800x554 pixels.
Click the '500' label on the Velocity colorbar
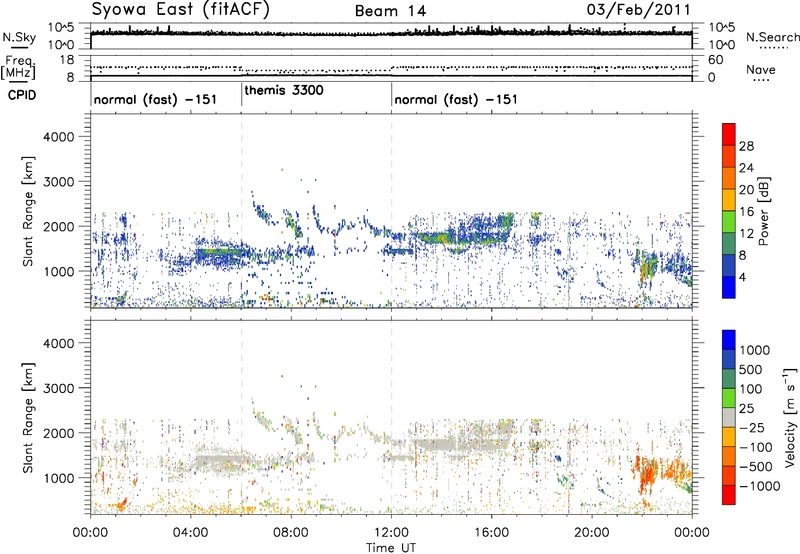click(x=751, y=369)
